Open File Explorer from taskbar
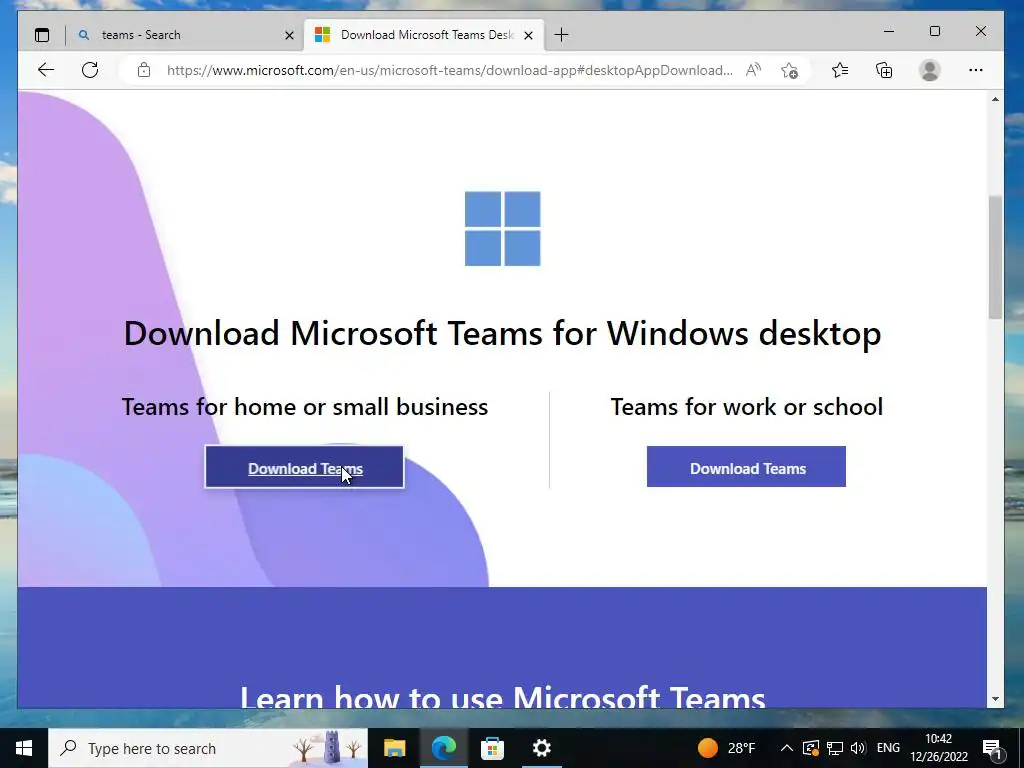Screen dimensions: 1024x768 (x=394, y=748)
